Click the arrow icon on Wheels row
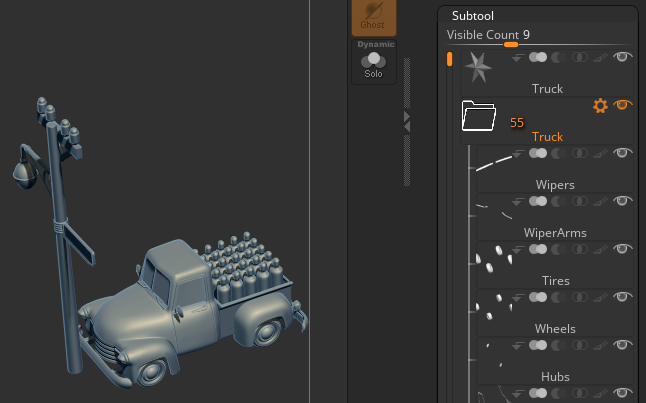The height and width of the screenshot is (403, 646). click(x=518, y=298)
